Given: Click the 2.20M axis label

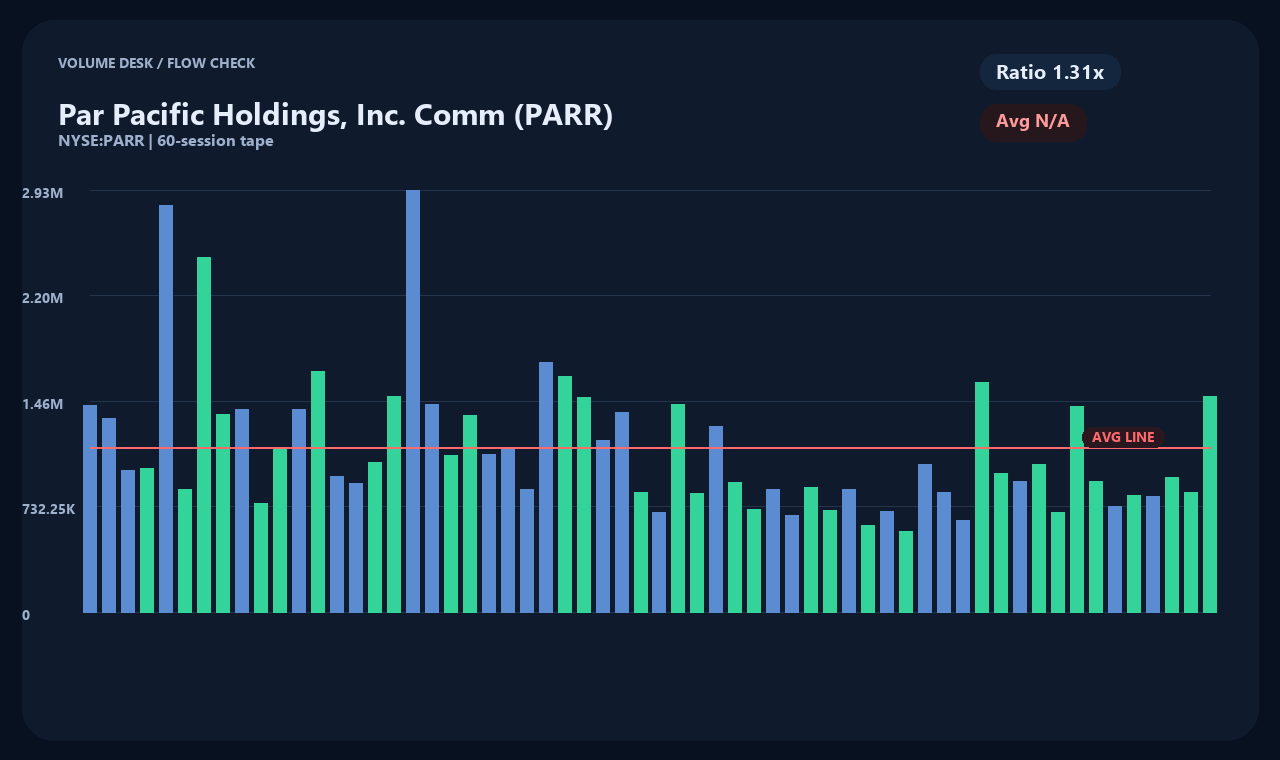Looking at the screenshot, I should coord(42,298).
